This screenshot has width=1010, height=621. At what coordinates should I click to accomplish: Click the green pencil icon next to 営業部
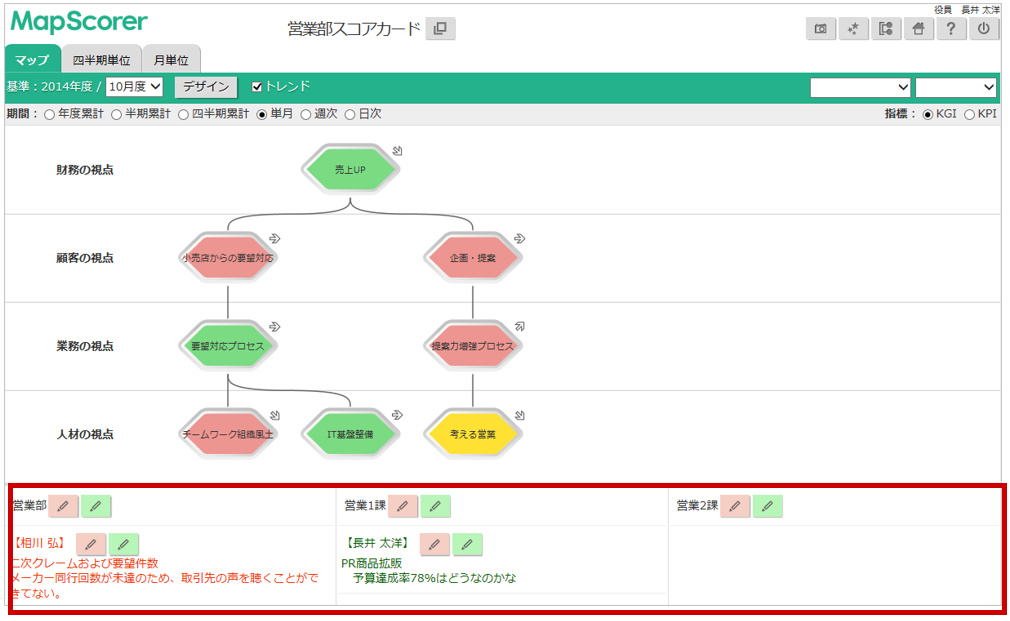[96, 506]
